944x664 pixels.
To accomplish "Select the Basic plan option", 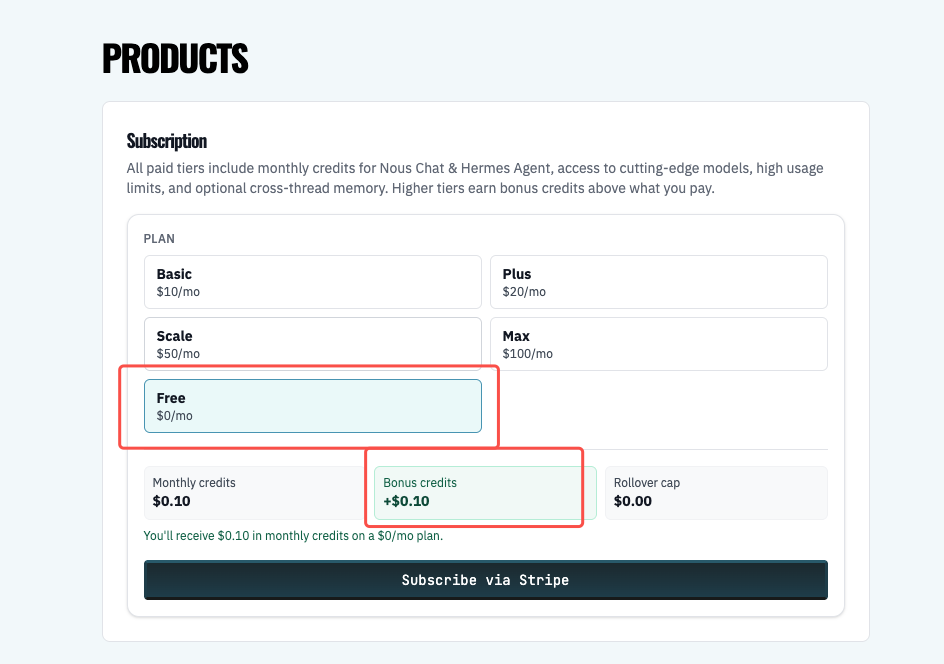I will click(312, 282).
